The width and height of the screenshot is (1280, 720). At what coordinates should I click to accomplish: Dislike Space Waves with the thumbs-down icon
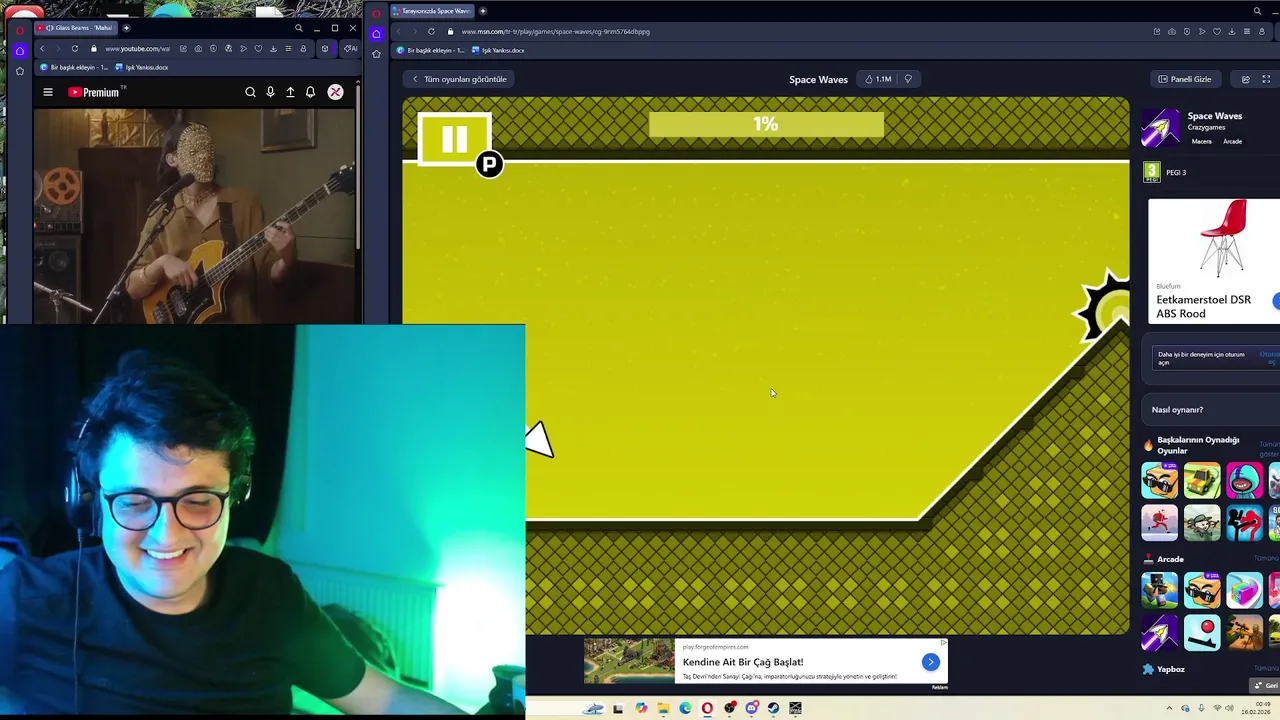click(x=908, y=79)
